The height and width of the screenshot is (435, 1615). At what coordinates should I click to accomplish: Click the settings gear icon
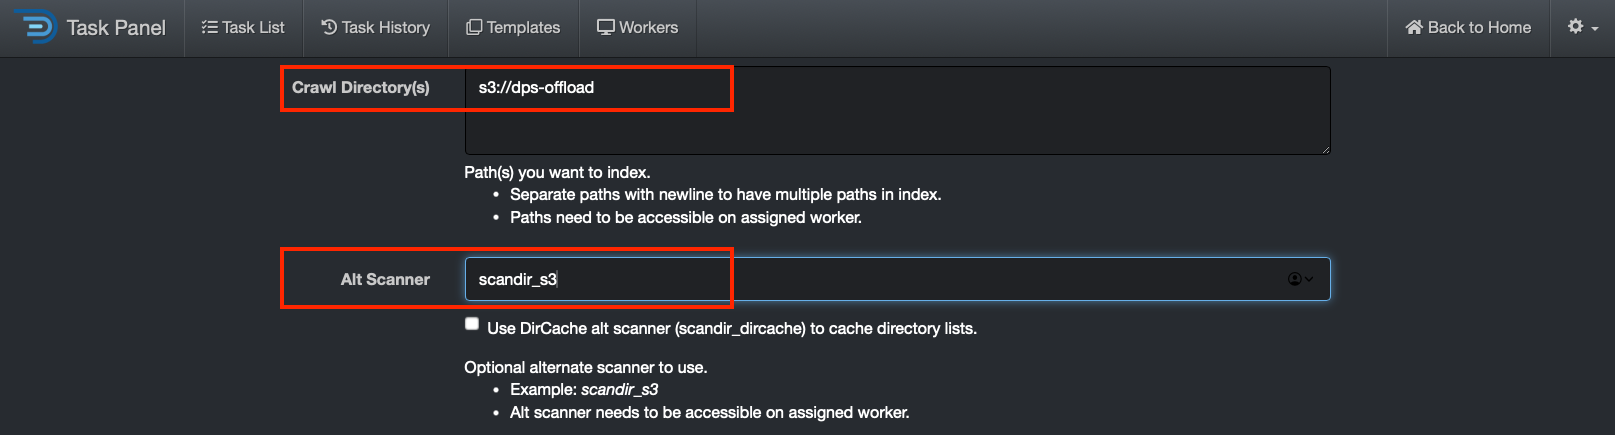click(1576, 26)
